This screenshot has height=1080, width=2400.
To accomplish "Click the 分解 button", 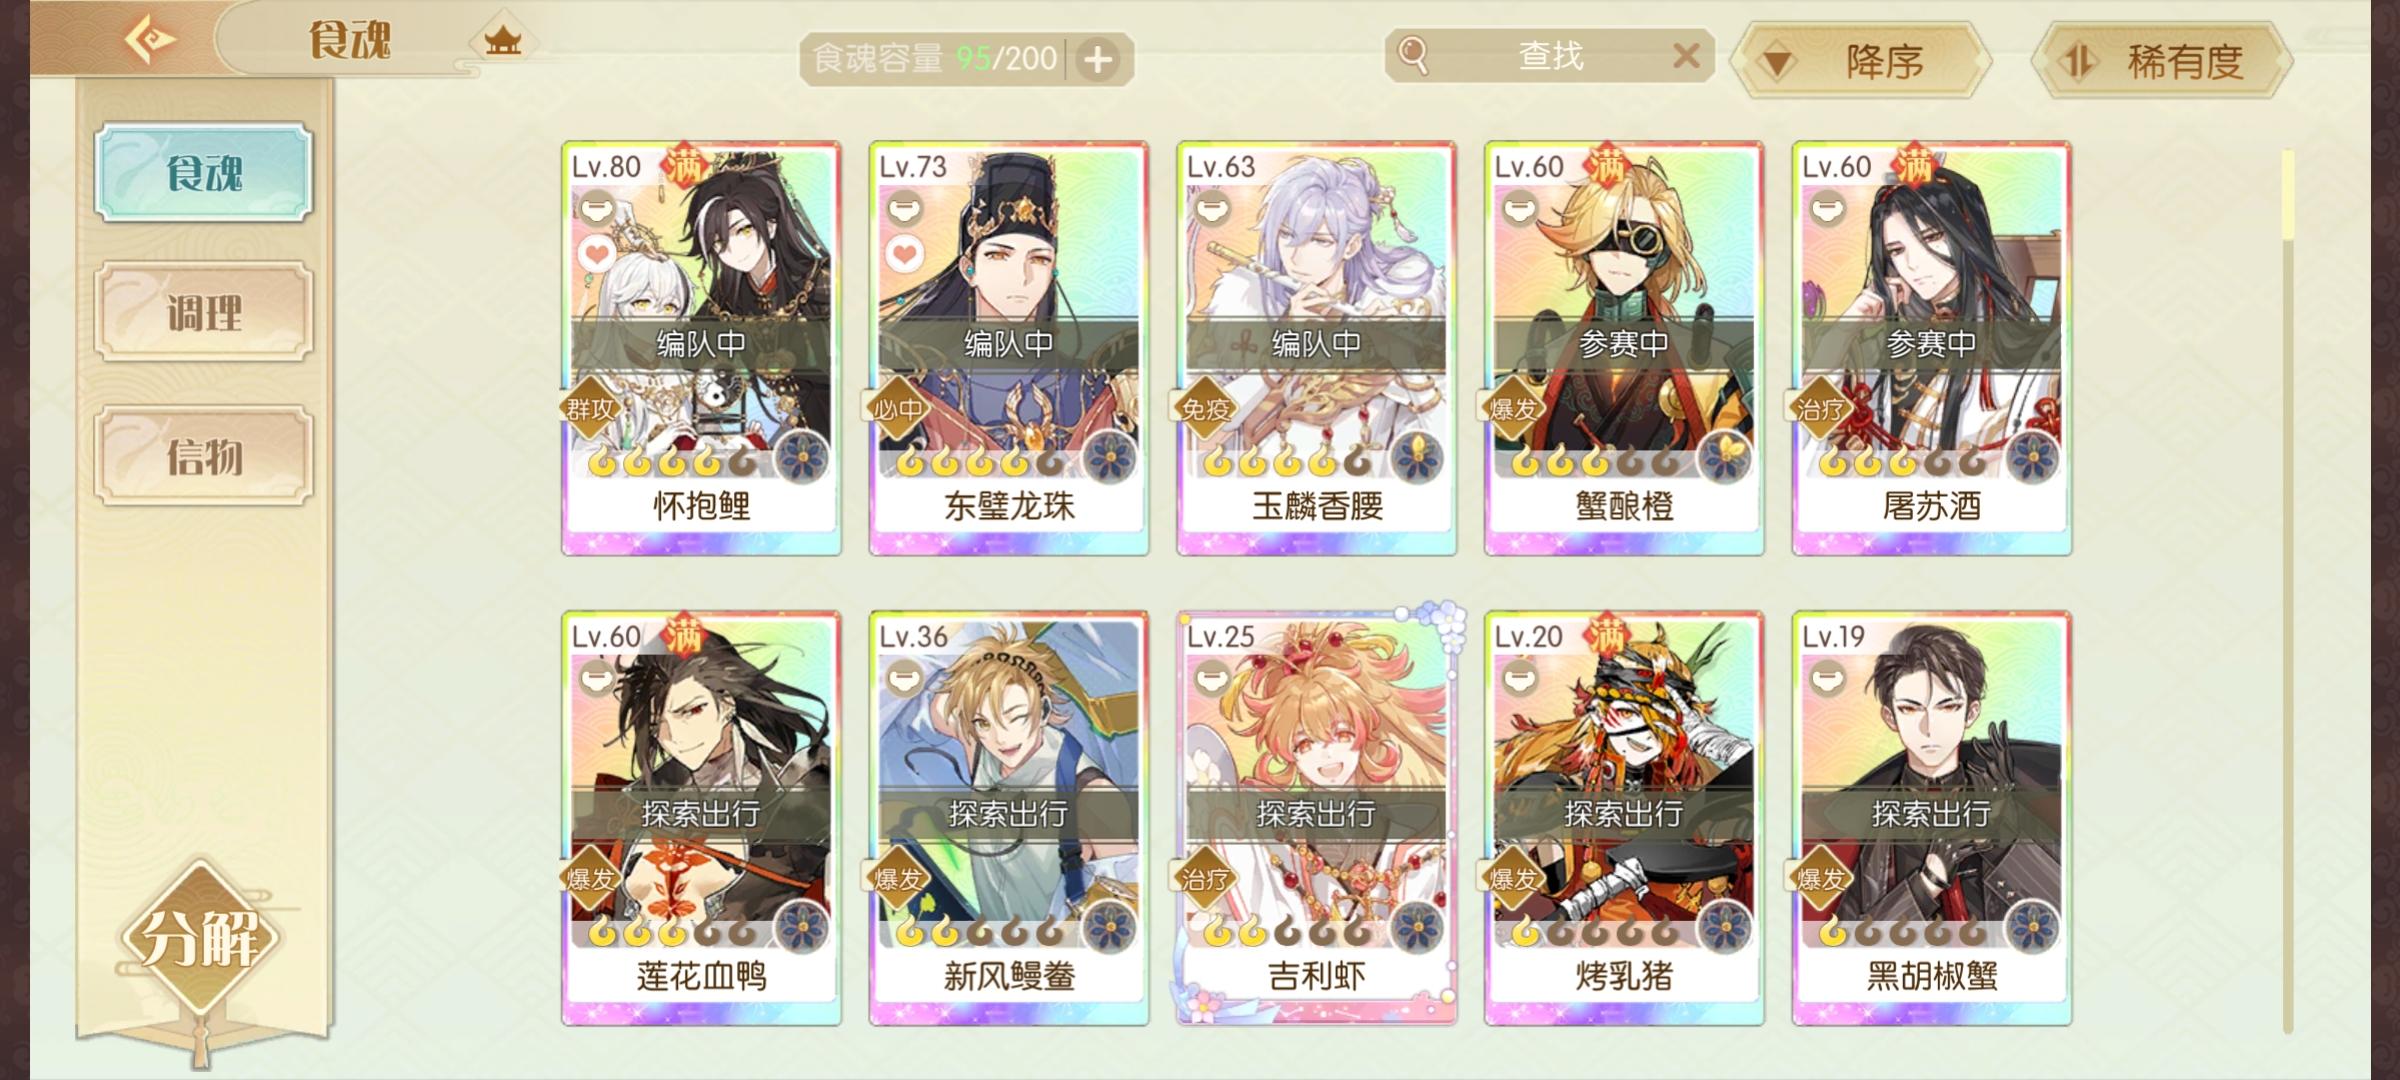I will point(200,938).
